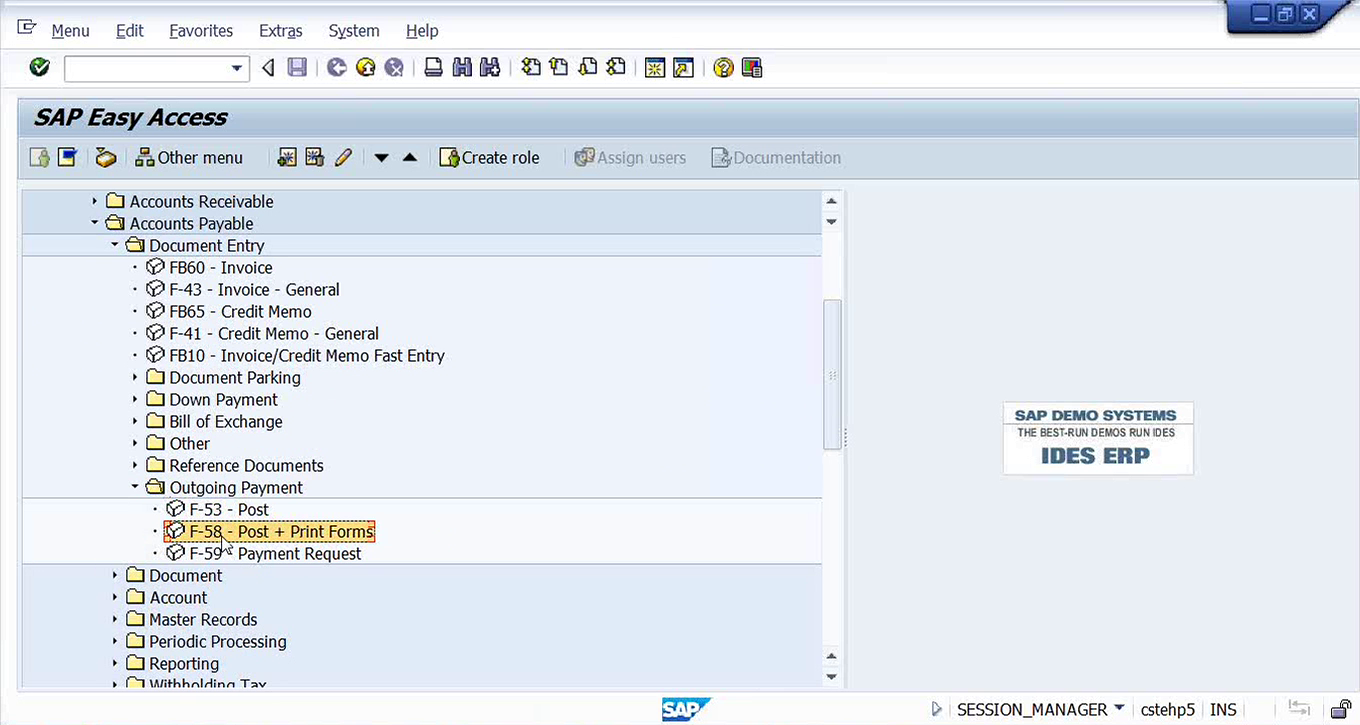Open the Extras menu
The width and height of the screenshot is (1360, 725).
[x=281, y=31]
